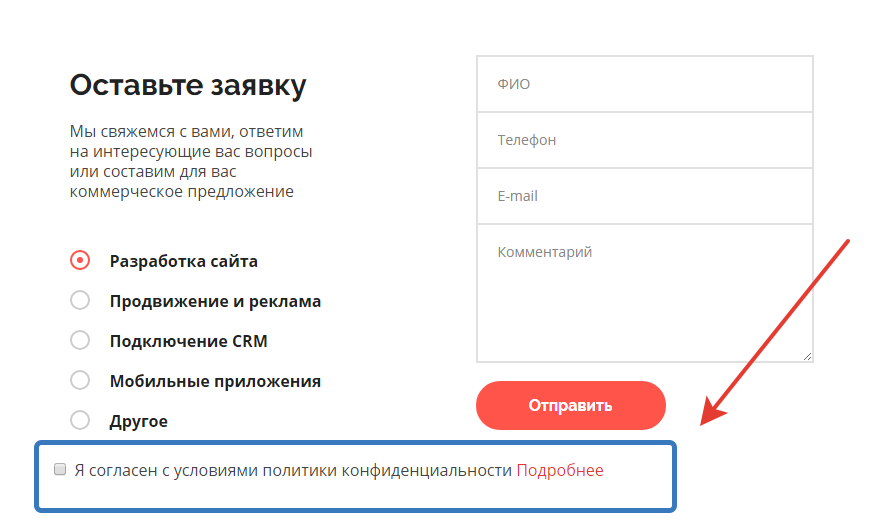This screenshot has width=885, height=532.
Task: Click the 'Продвижение и реклама' label text
Action: 215,301
